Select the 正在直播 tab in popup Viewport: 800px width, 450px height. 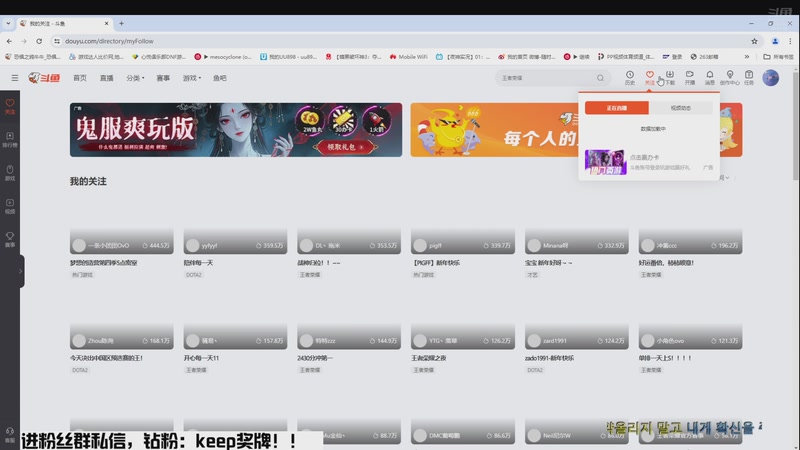coord(617,108)
